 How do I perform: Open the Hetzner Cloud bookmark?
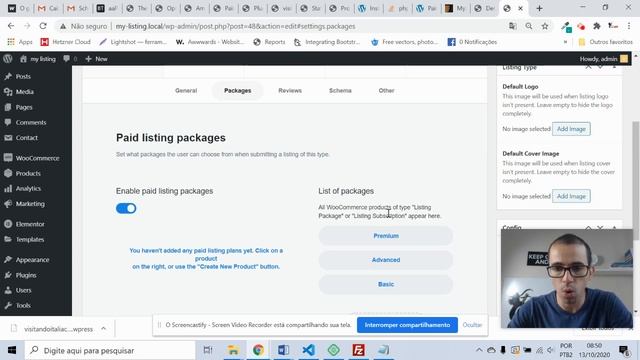[x=66, y=42]
